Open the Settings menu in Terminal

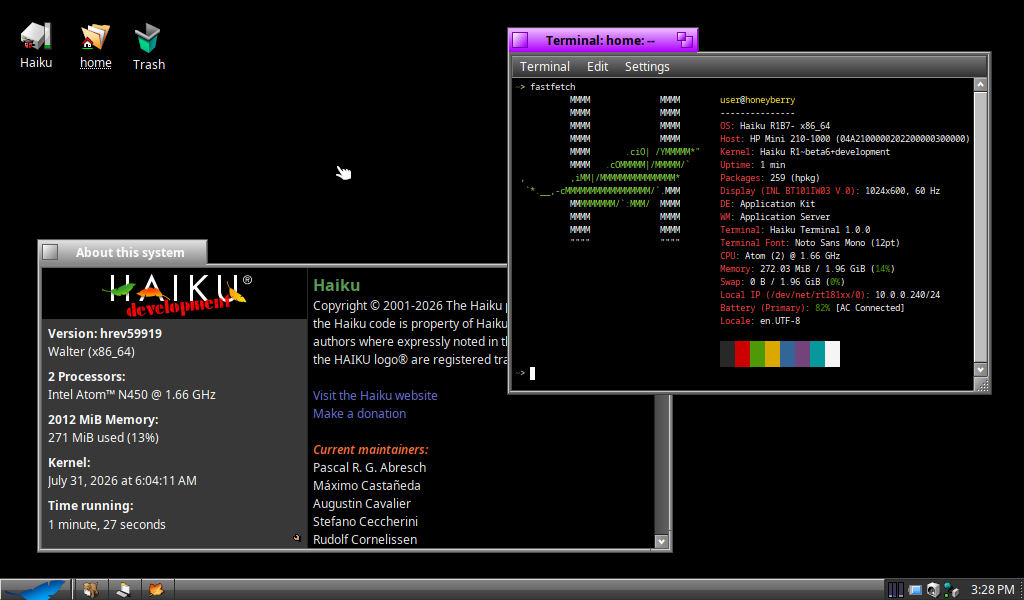coord(647,67)
